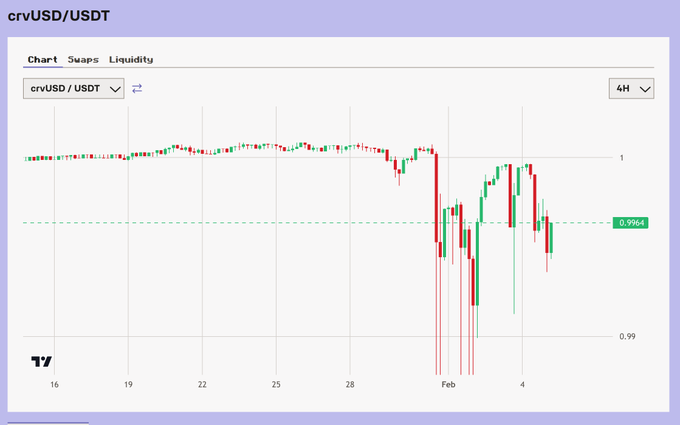Open the Liquidity tab
Image resolution: width=680 pixels, height=425 pixels.
click(x=131, y=59)
